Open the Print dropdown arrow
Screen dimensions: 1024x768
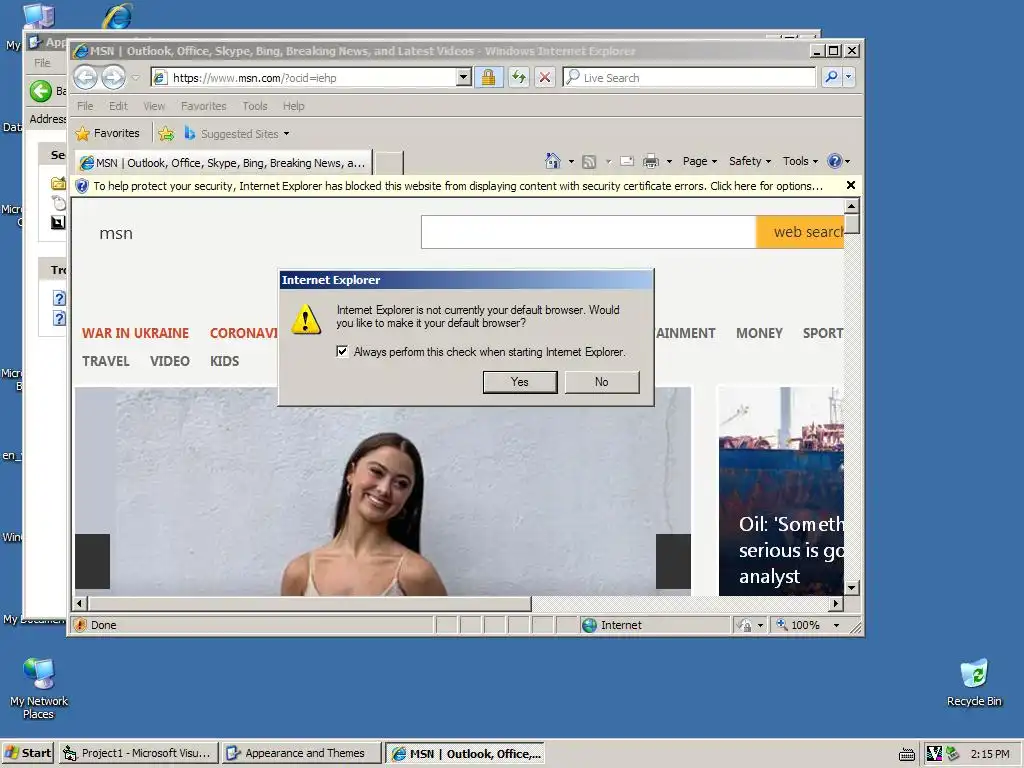[x=669, y=161]
